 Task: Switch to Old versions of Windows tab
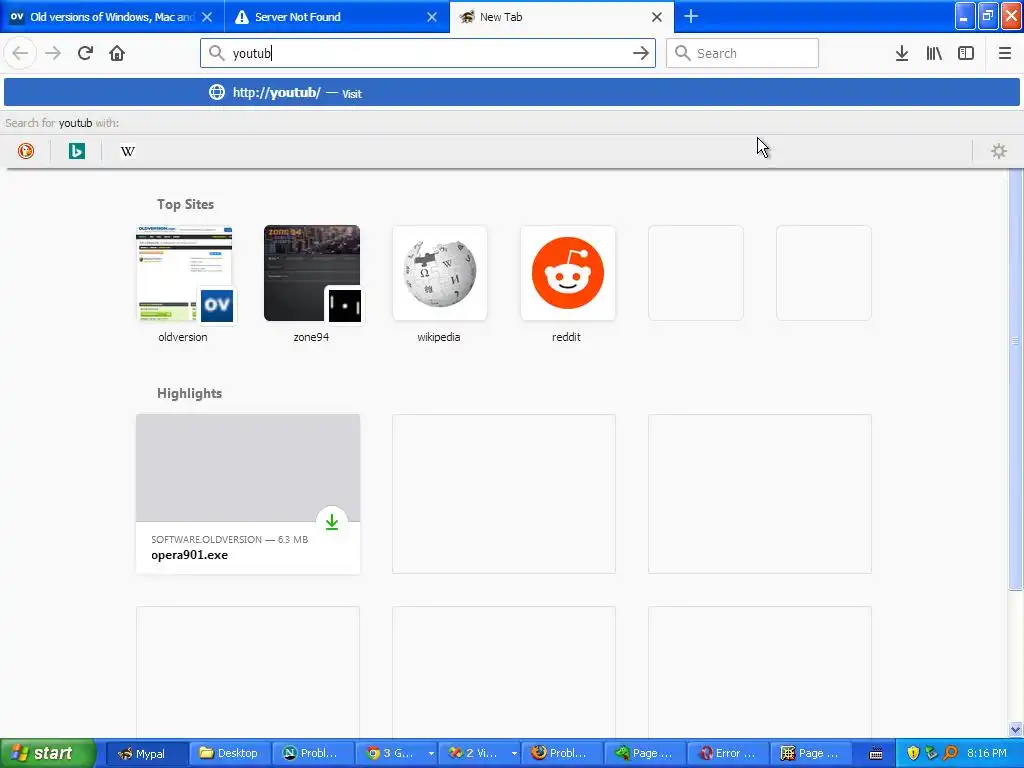point(112,17)
